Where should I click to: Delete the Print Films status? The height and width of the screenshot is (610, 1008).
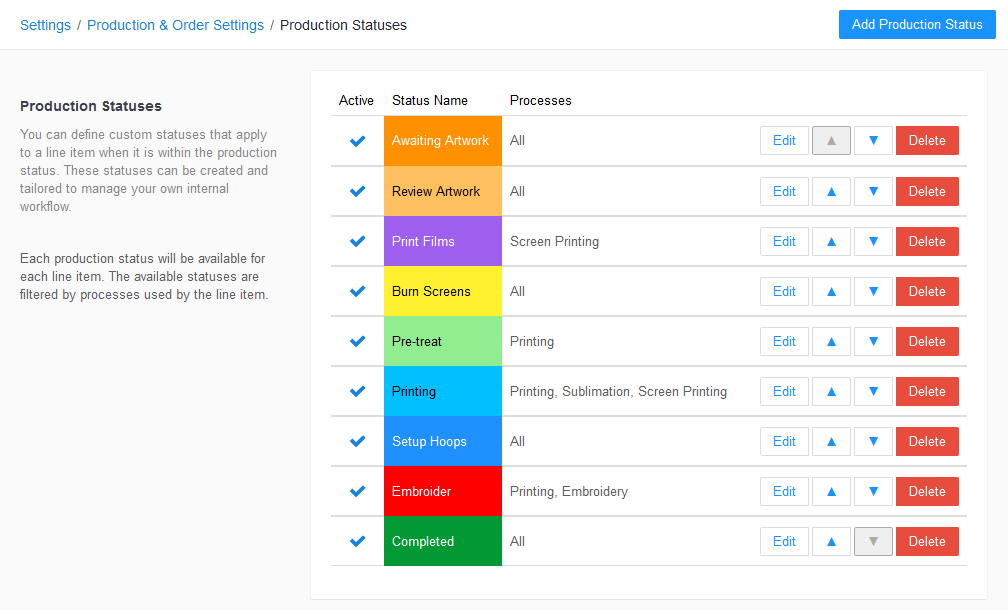927,241
